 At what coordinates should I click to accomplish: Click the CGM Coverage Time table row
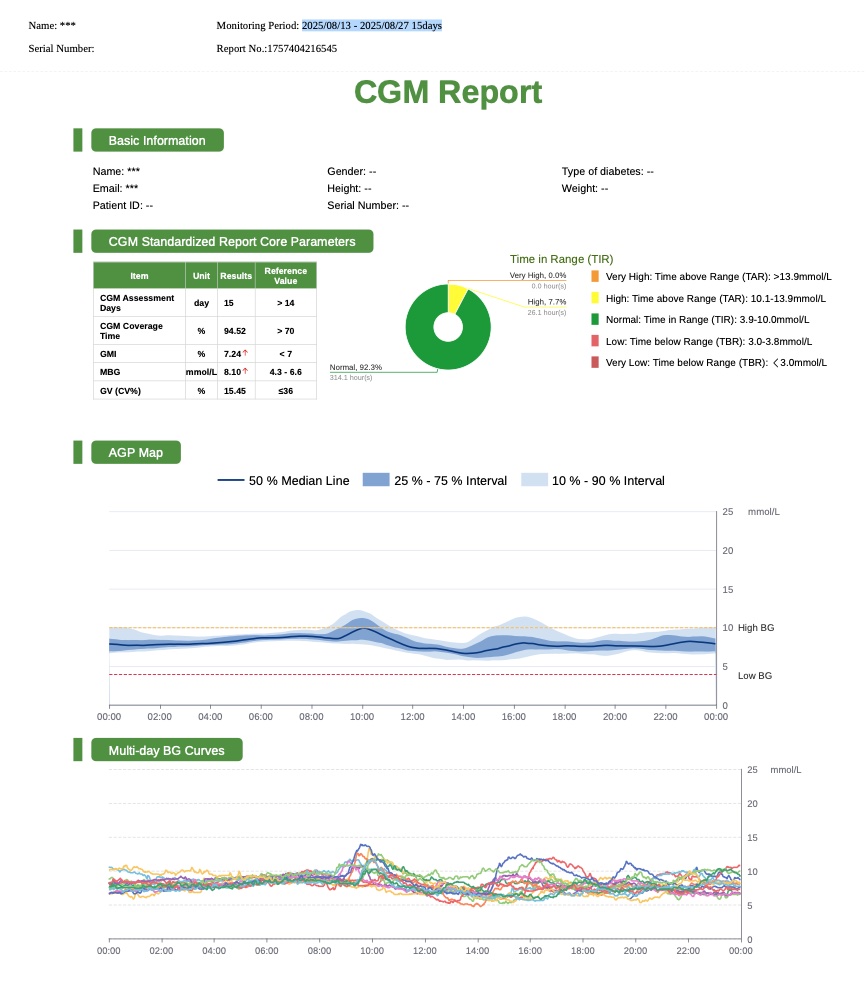tap(204, 330)
